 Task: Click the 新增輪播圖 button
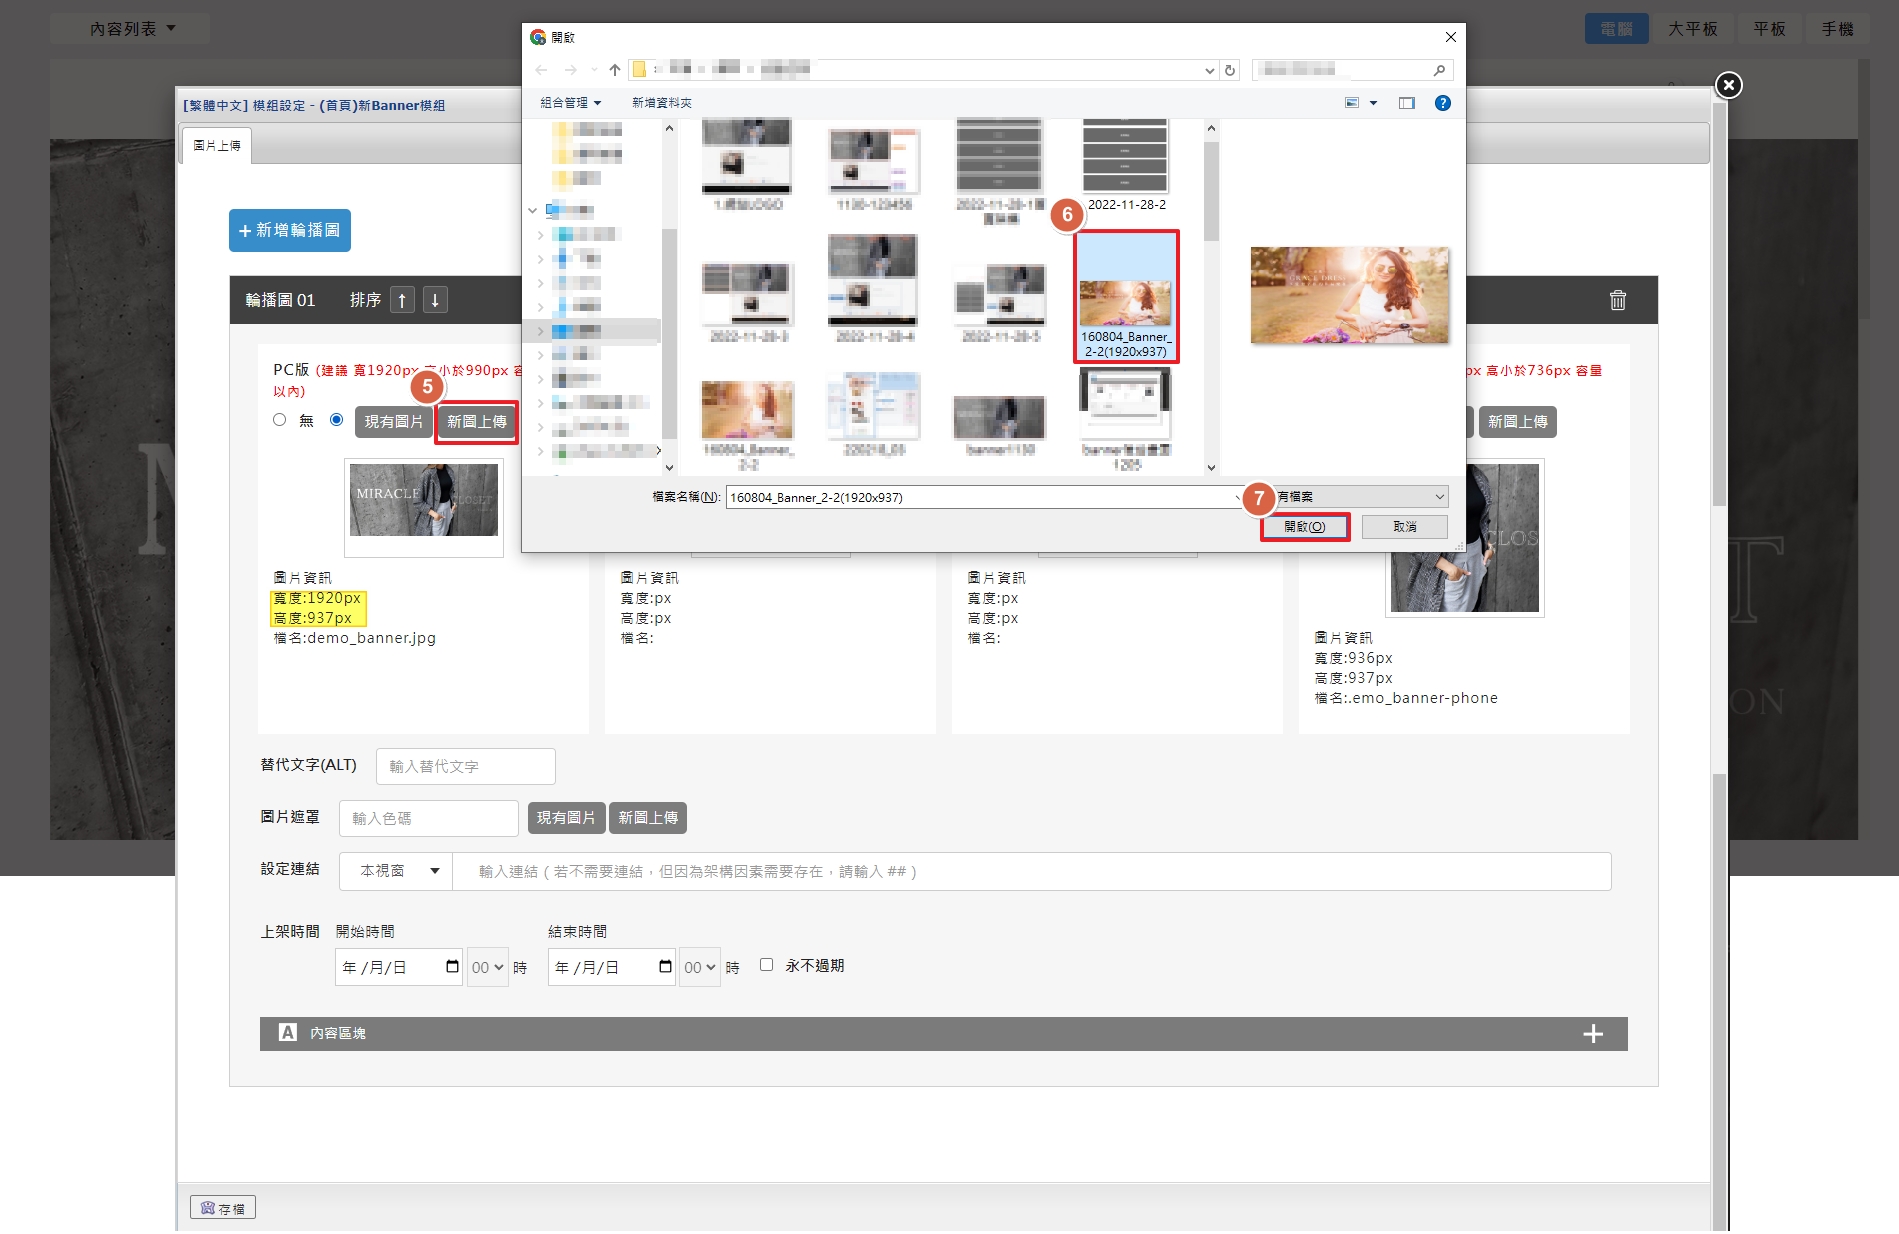[x=290, y=230]
